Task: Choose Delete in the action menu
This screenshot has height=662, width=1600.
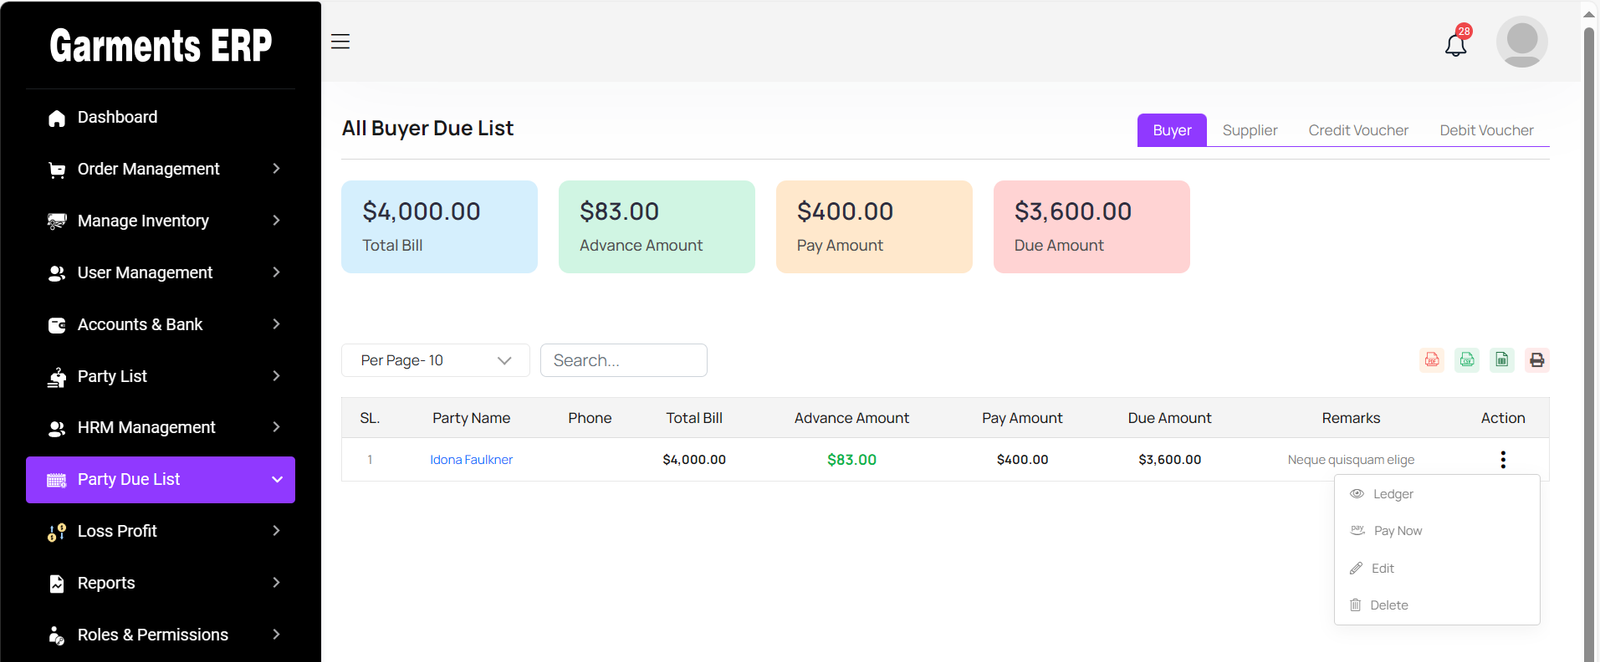Action: click(x=1388, y=605)
